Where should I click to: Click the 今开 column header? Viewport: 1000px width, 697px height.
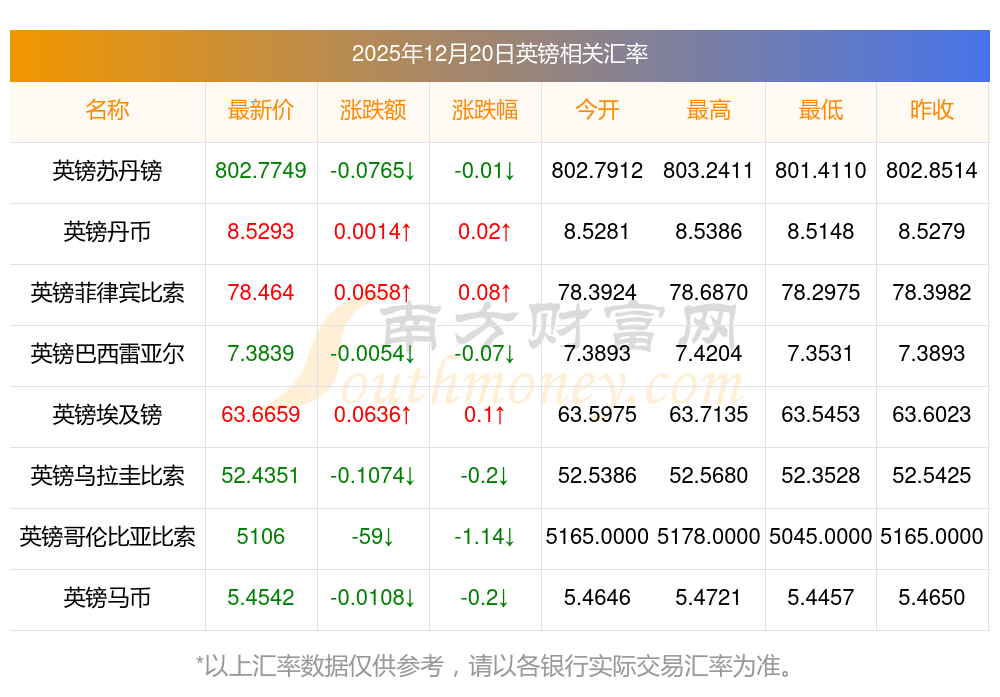(x=597, y=110)
